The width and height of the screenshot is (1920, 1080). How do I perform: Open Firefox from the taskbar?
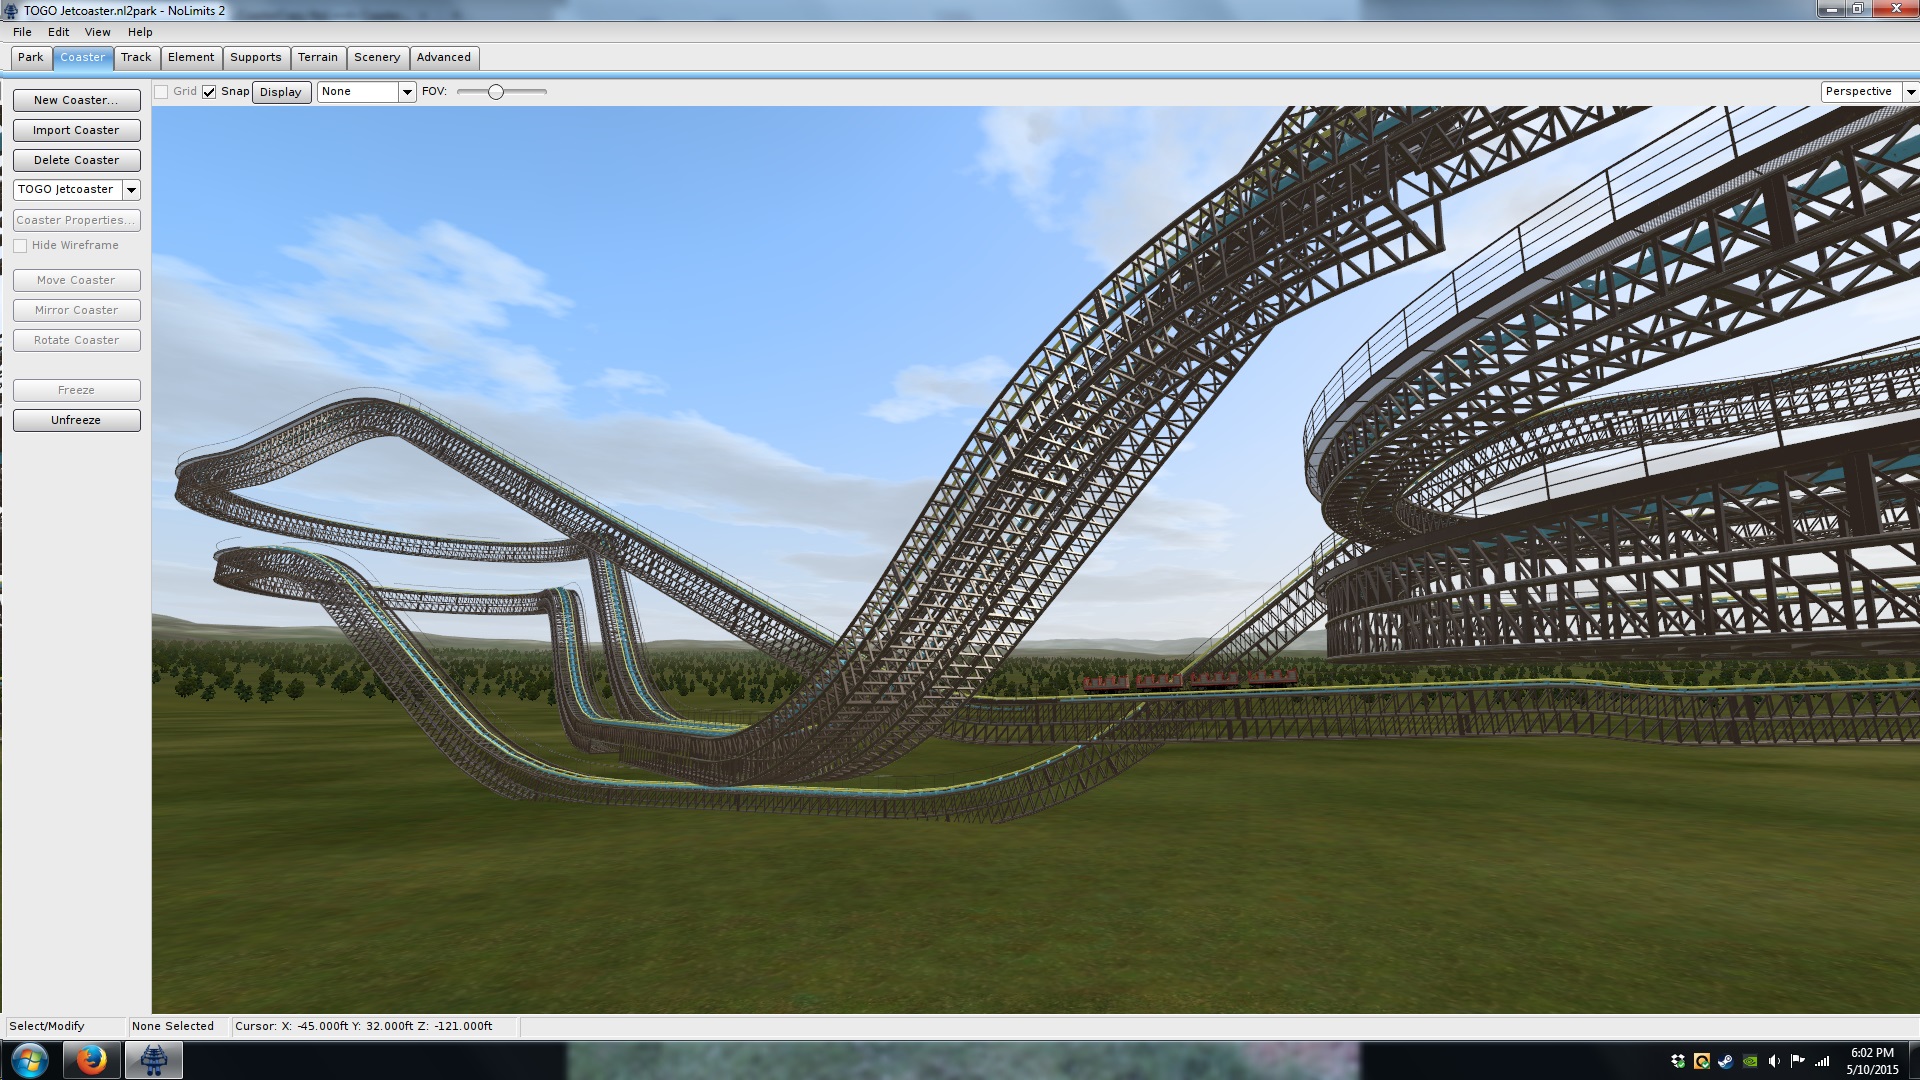tap(91, 1059)
